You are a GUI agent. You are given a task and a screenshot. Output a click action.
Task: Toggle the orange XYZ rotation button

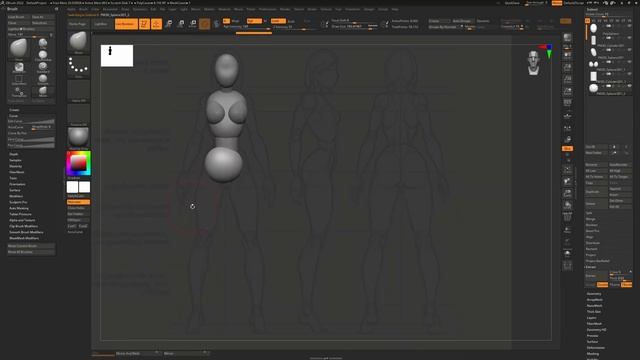coord(567,149)
